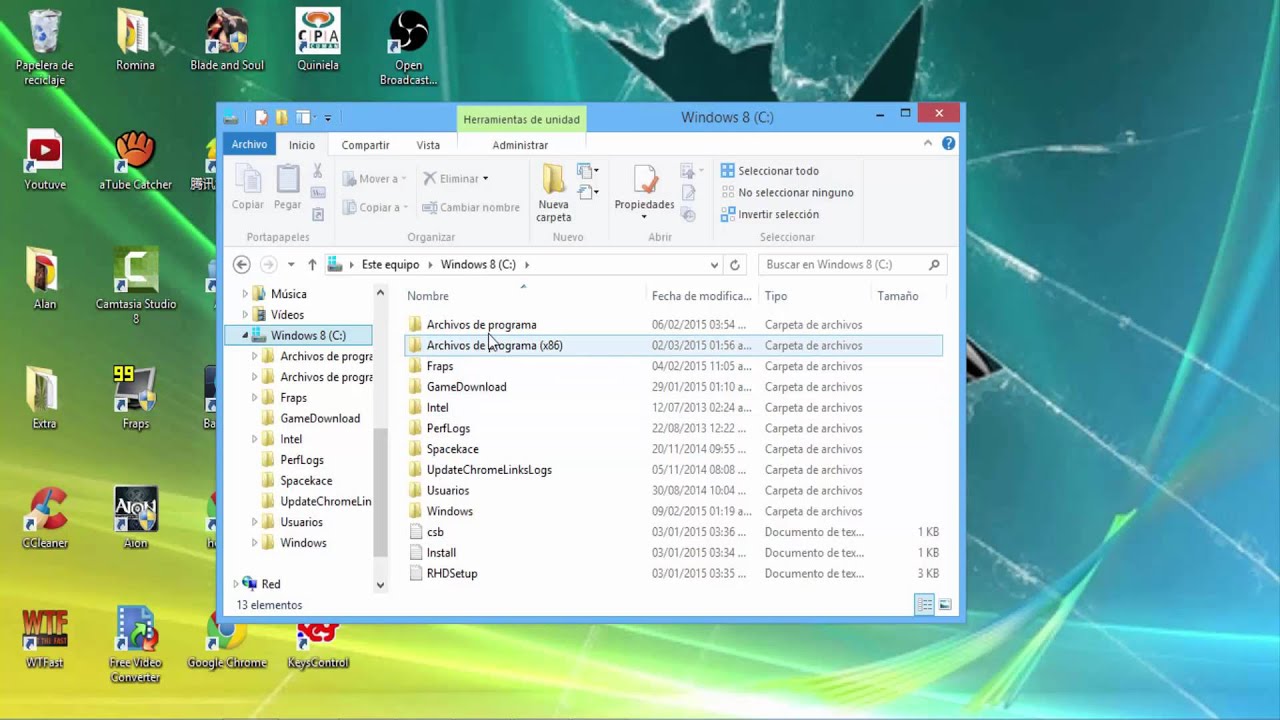1280x720 pixels.
Task: Switch to the Vista ribbon tab
Action: pos(428,145)
